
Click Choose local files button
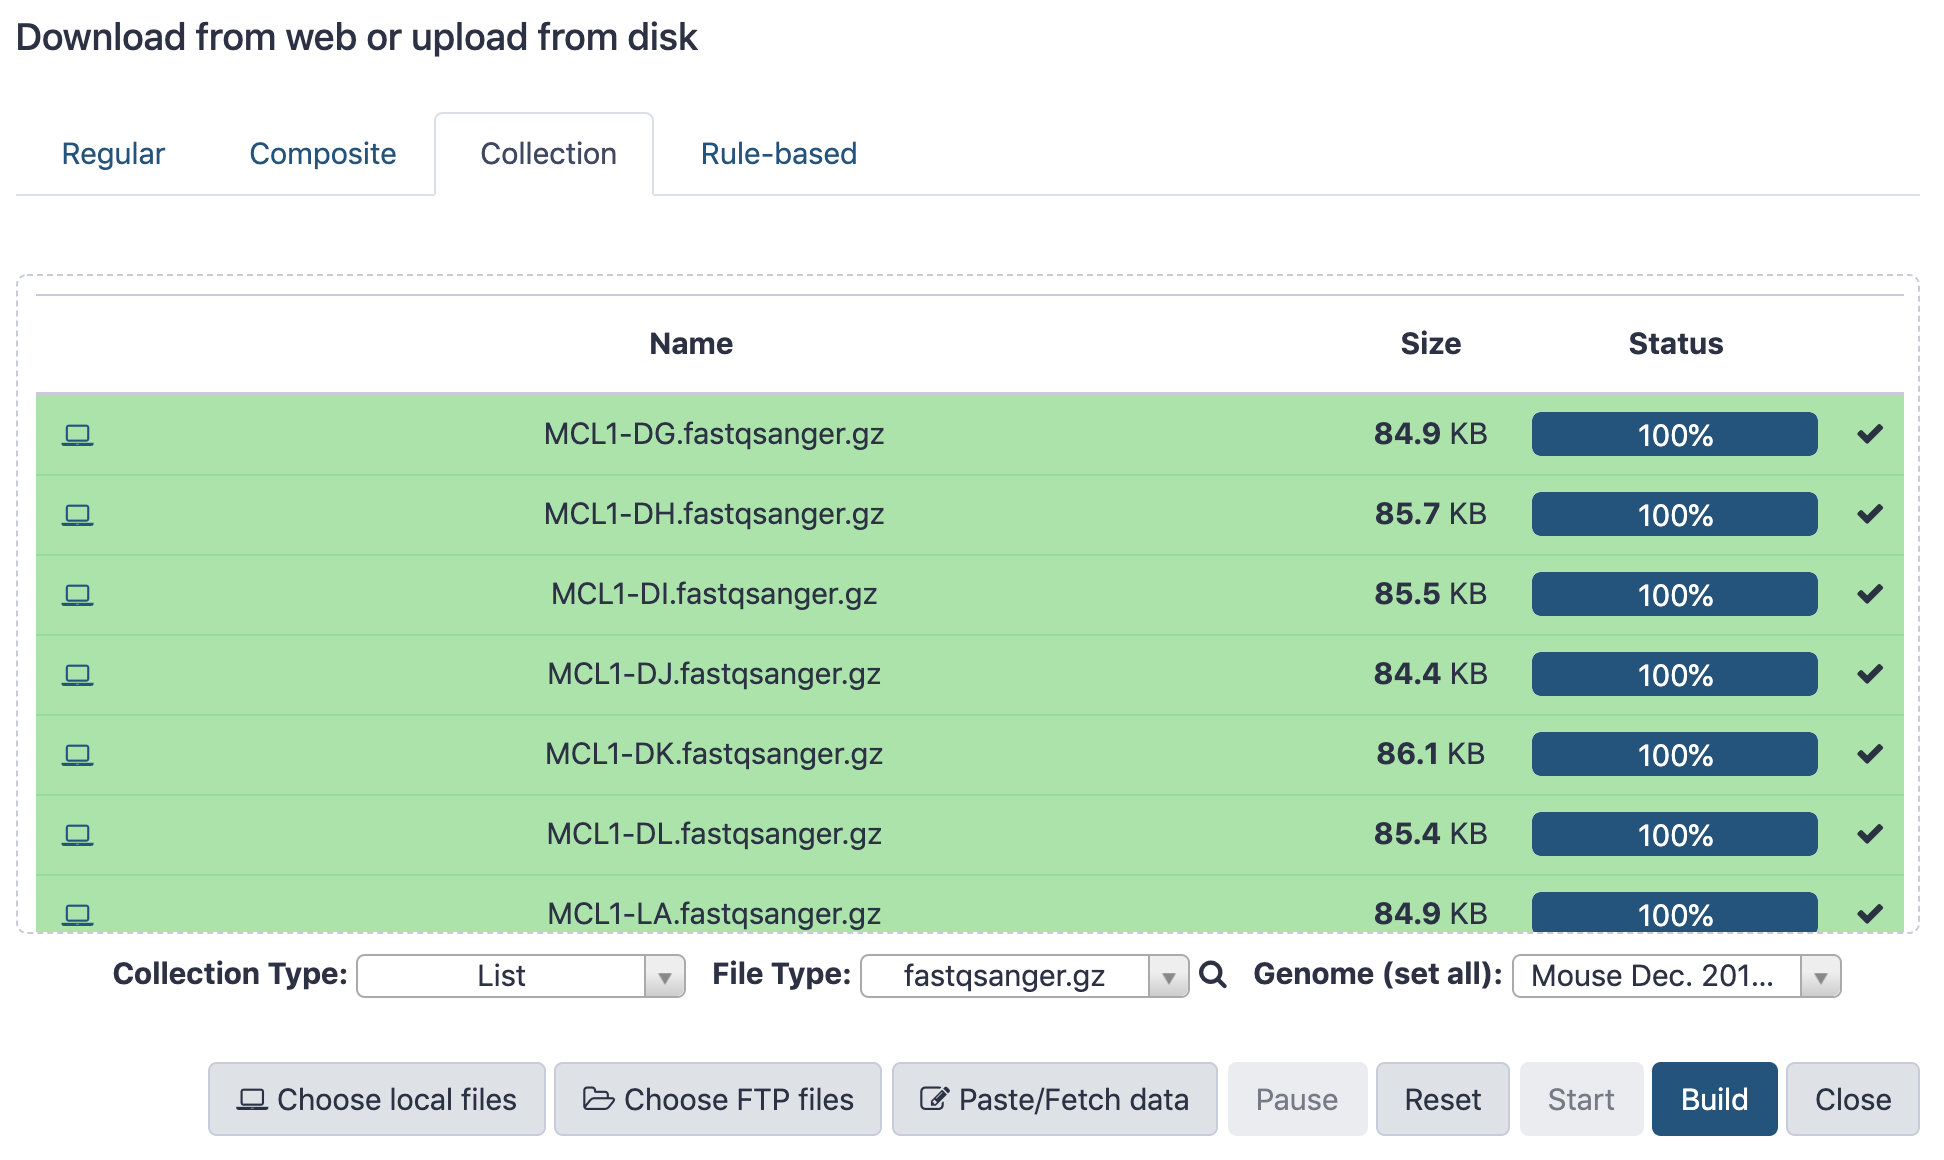(x=377, y=1099)
